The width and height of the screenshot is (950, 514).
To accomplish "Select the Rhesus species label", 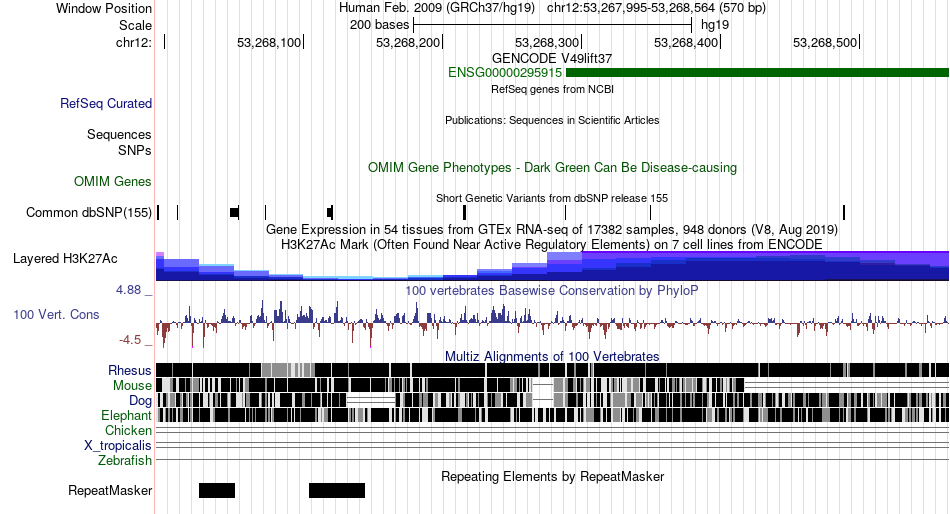I will click(130, 370).
